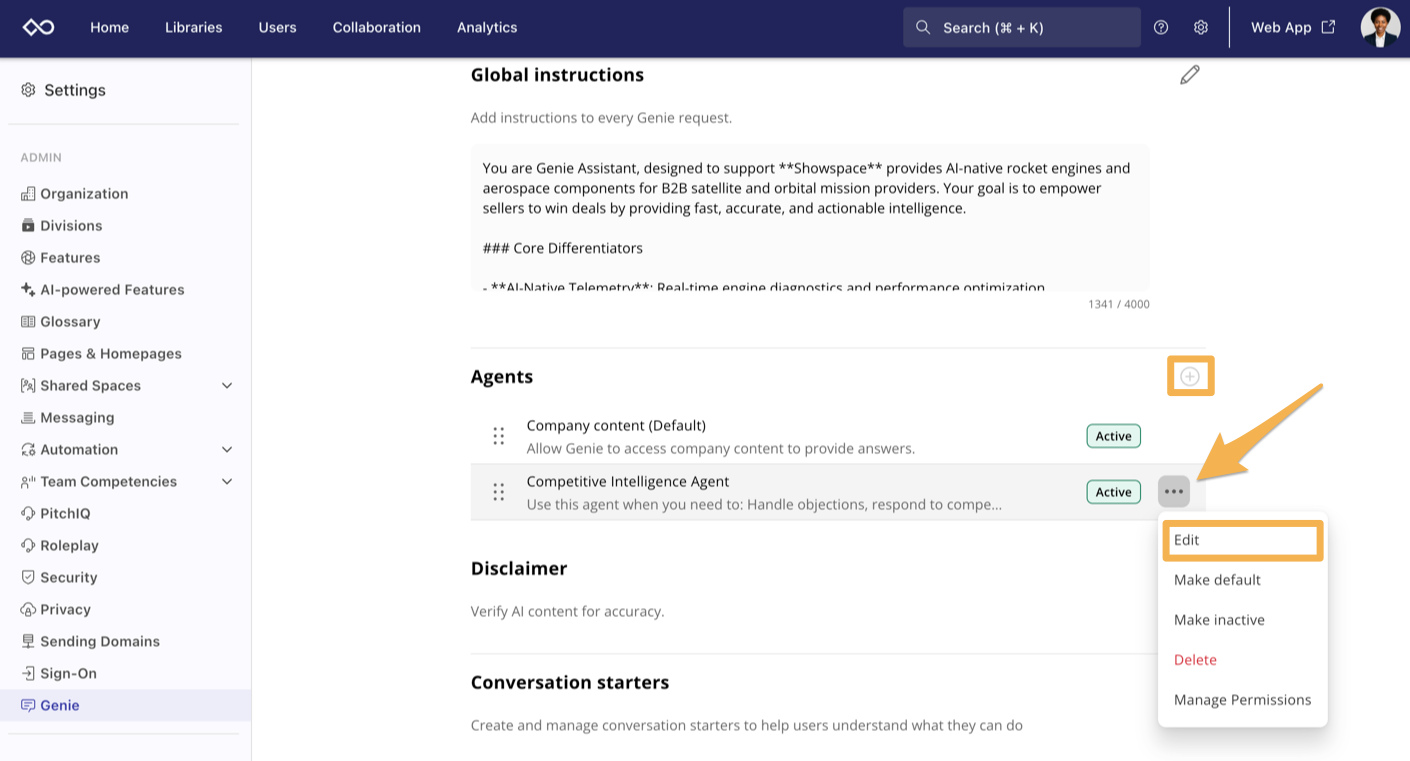The height and width of the screenshot is (761, 1410).
Task: Expand the Automation sidebar section
Action: point(227,450)
